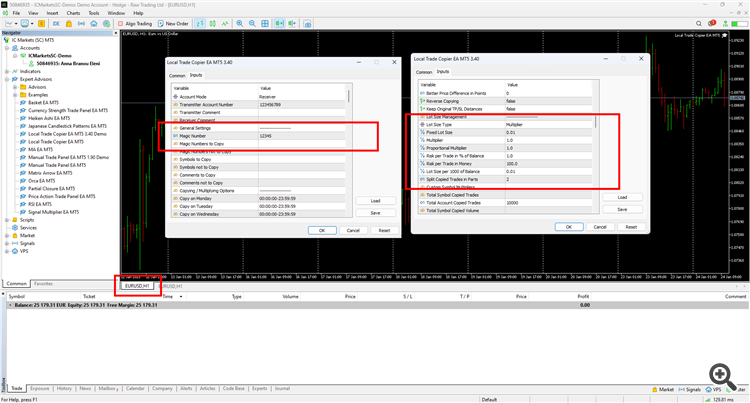Toggle chart shift icon
Image resolution: width=750 pixels, height=403 pixels.
click(292, 23)
